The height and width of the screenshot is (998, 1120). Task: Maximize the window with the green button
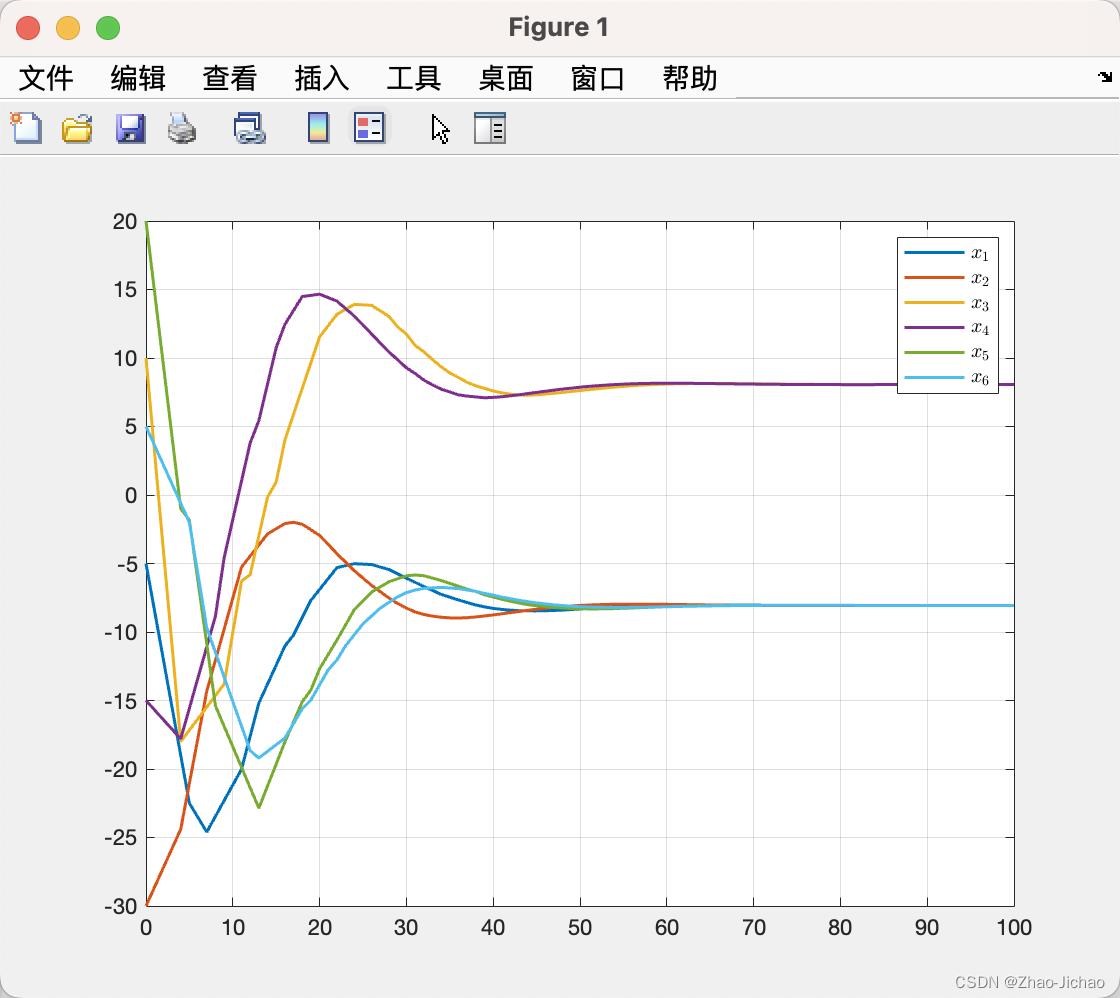108,28
